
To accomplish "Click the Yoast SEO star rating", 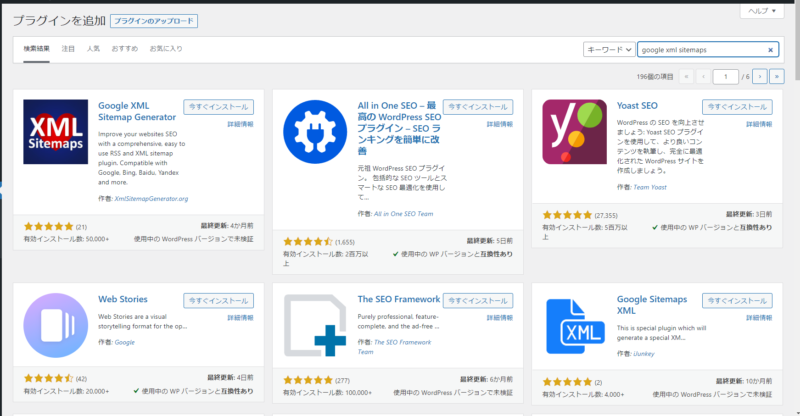I will click(567, 215).
